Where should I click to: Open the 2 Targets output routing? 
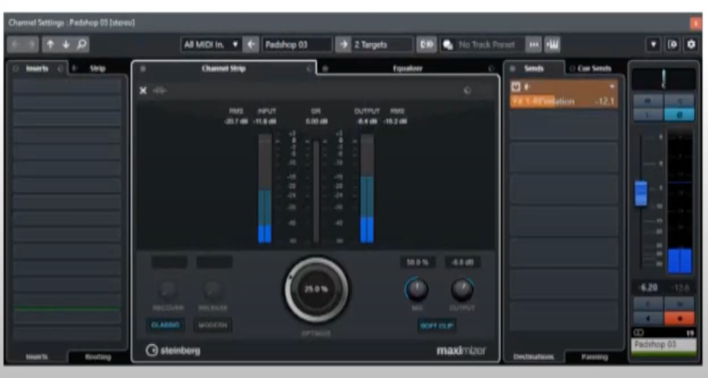tap(382, 44)
